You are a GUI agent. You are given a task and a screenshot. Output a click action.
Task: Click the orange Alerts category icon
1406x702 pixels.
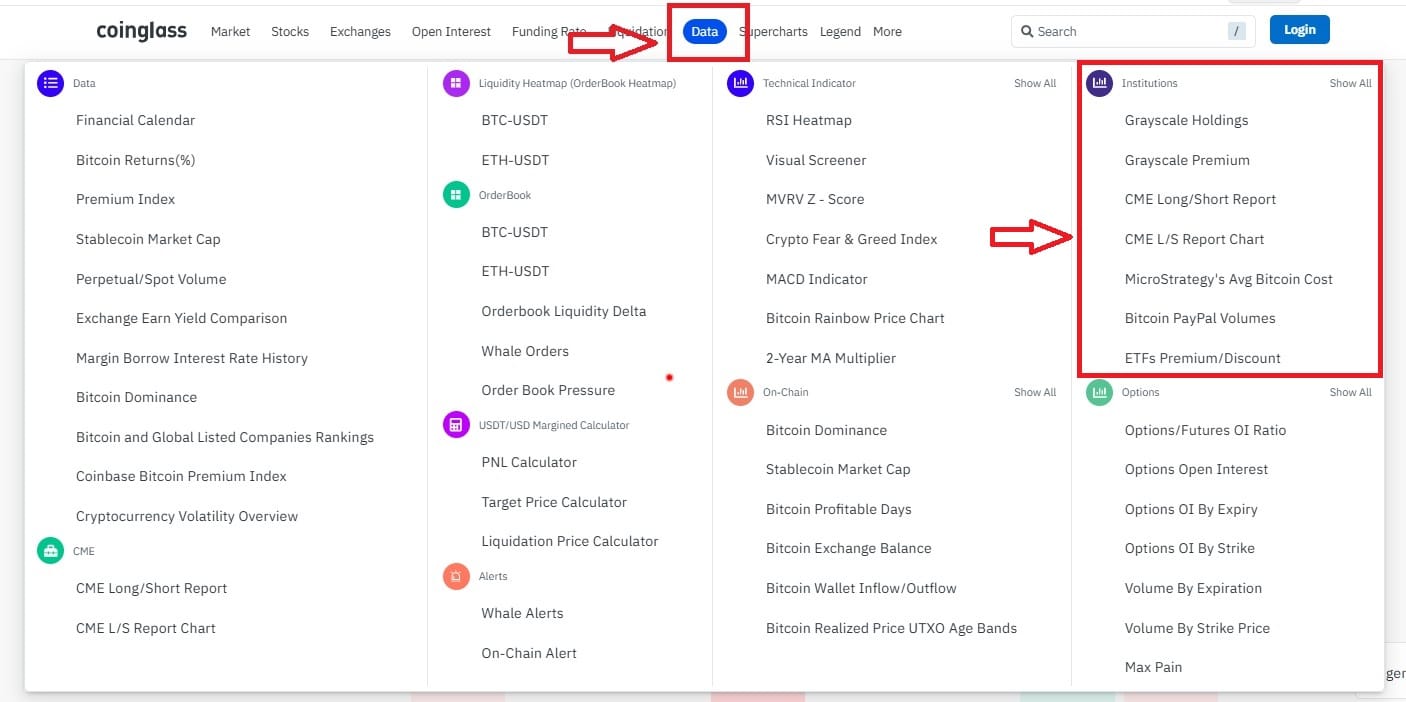click(x=456, y=576)
